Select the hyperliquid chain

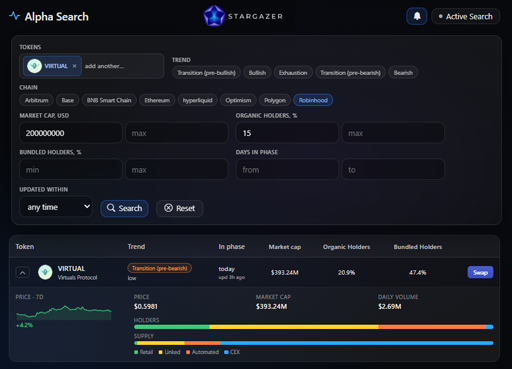pyautogui.click(x=197, y=100)
